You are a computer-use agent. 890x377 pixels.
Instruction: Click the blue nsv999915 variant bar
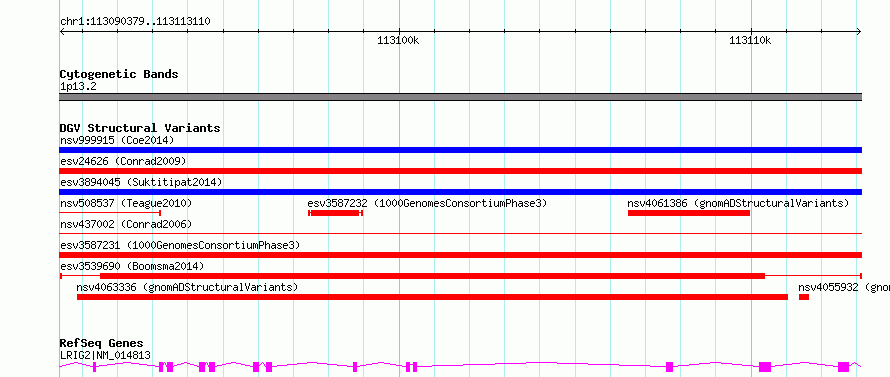460,150
